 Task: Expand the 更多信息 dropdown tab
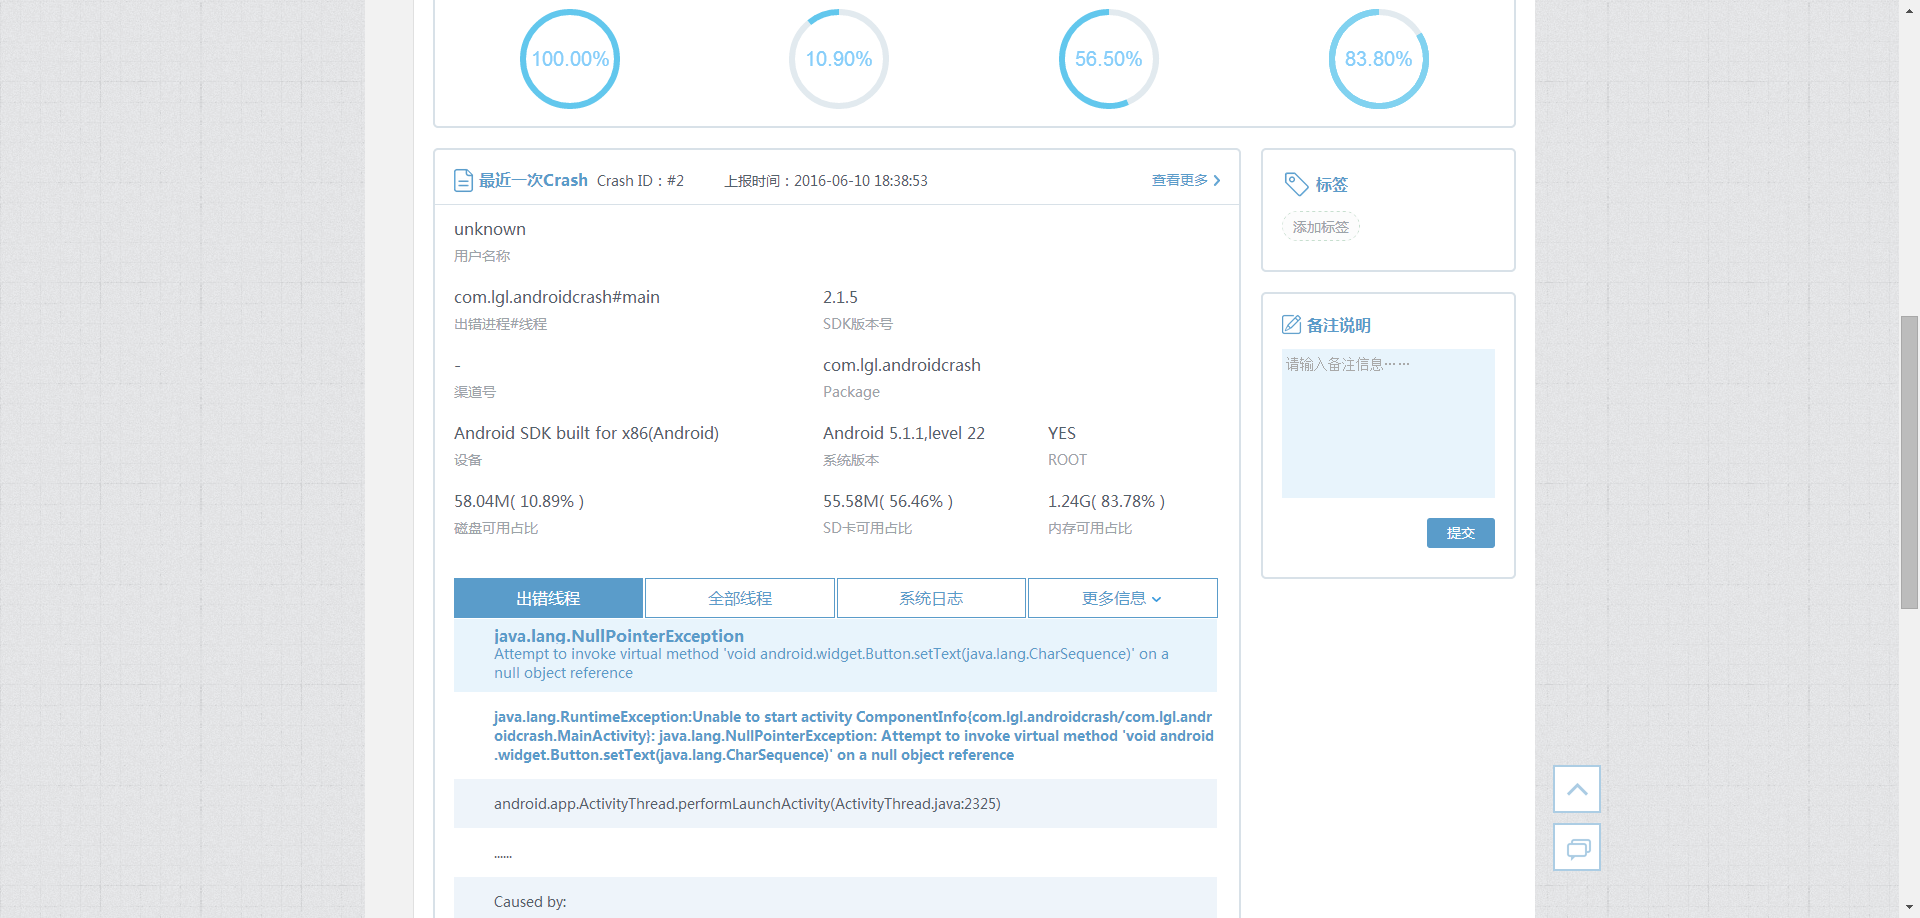tap(1123, 598)
